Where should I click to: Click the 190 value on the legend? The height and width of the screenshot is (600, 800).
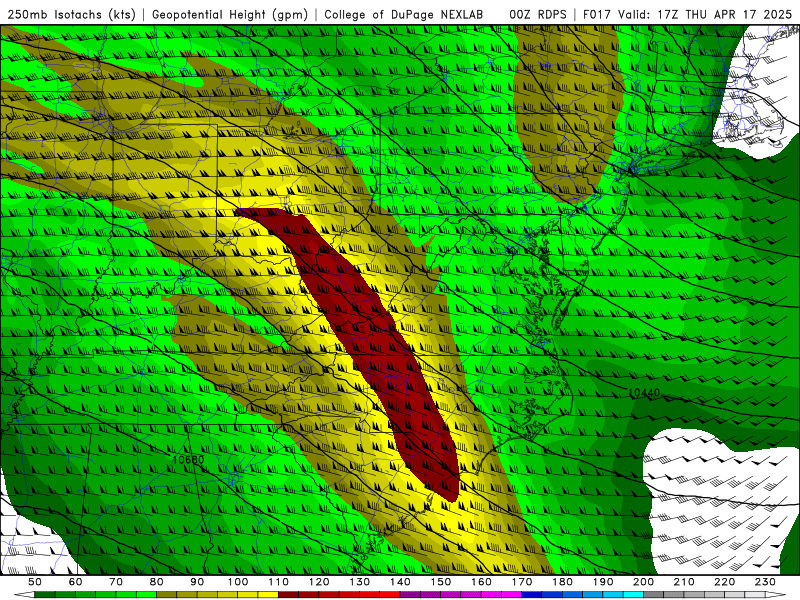coord(603,582)
